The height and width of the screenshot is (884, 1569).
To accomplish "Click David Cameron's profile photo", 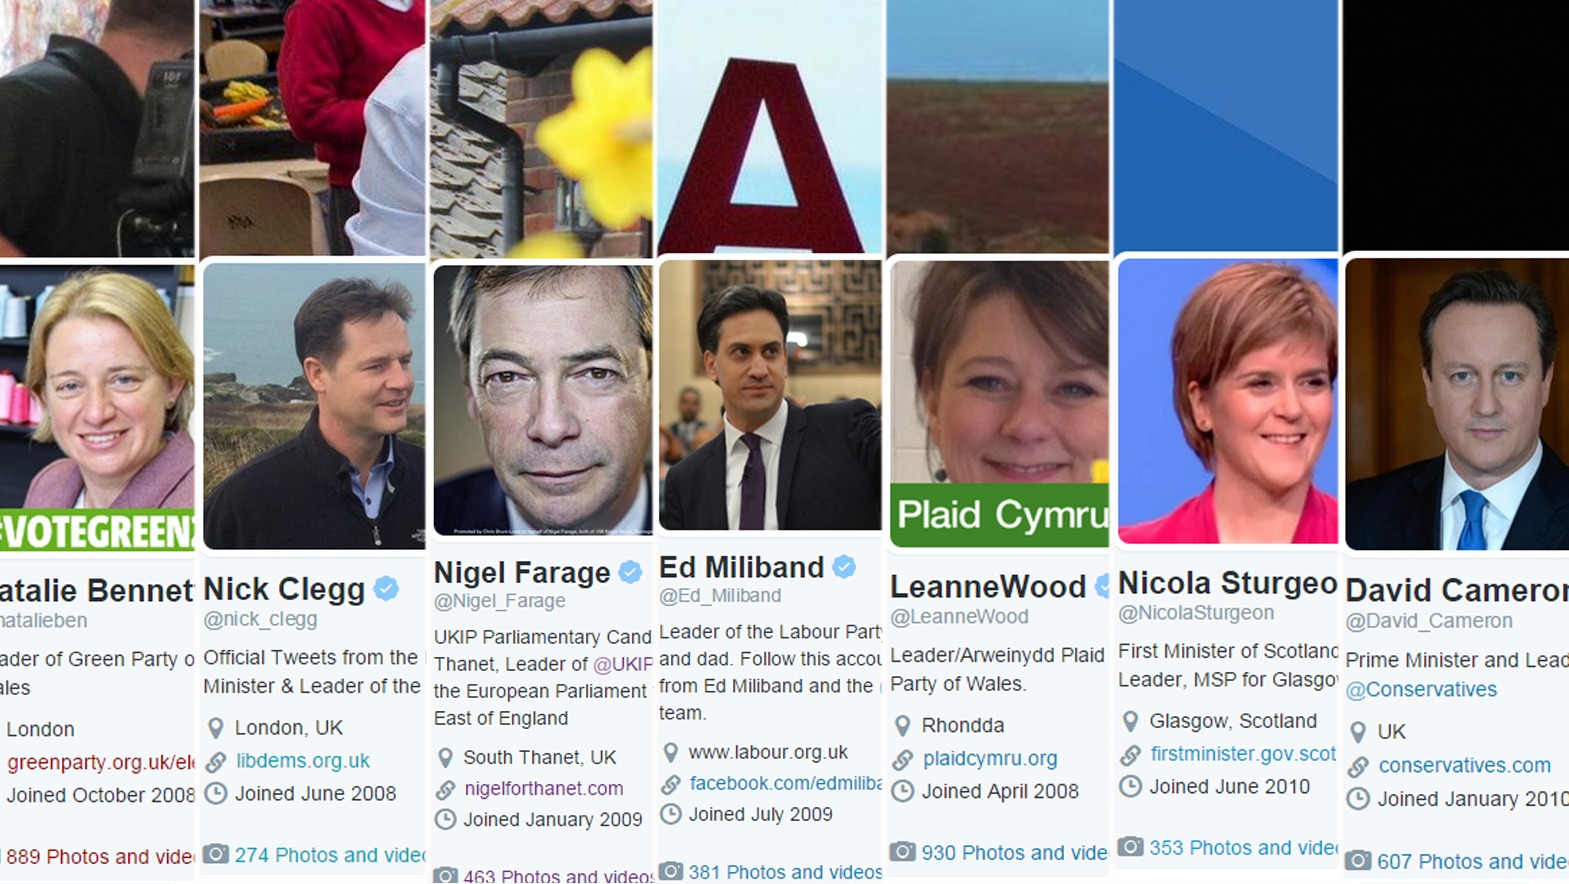I will tap(1457, 404).
